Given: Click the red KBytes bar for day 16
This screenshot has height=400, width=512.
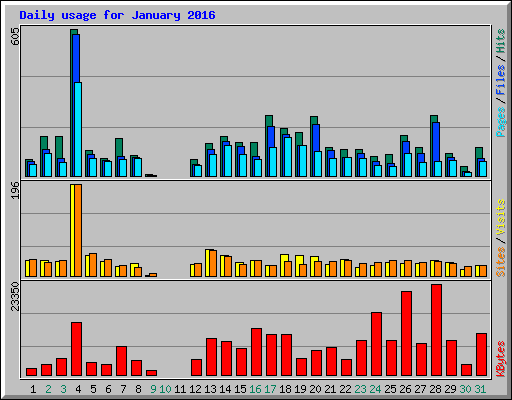Looking at the screenshot, I should coord(256,352).
